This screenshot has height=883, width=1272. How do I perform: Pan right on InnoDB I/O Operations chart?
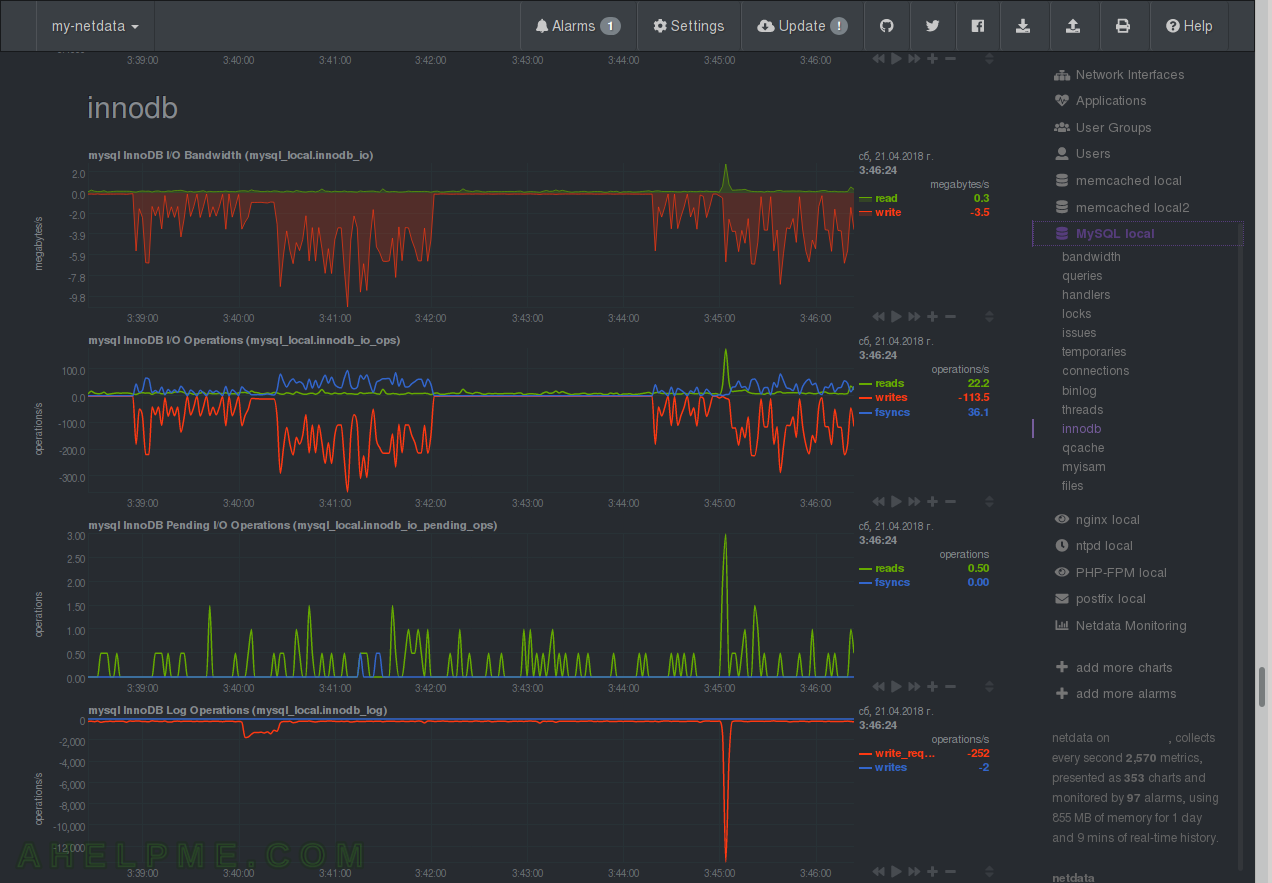click(914, 502)
